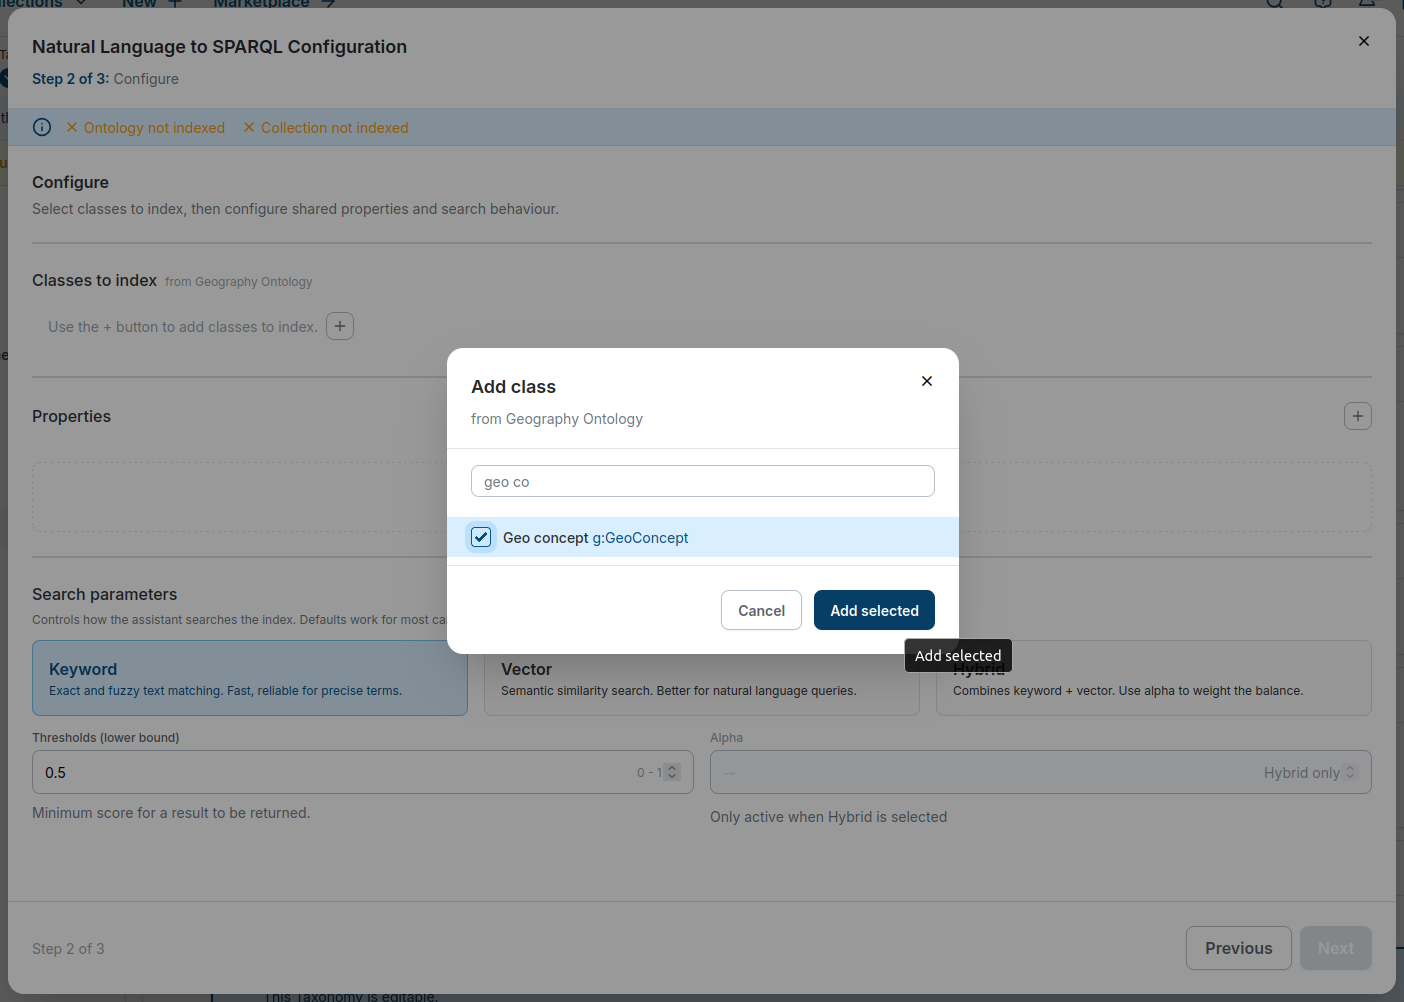Click the 'from Geography Ontology' dialog subtitle
Screen dimensions: 1404x1002
click(x=557, y=419)
